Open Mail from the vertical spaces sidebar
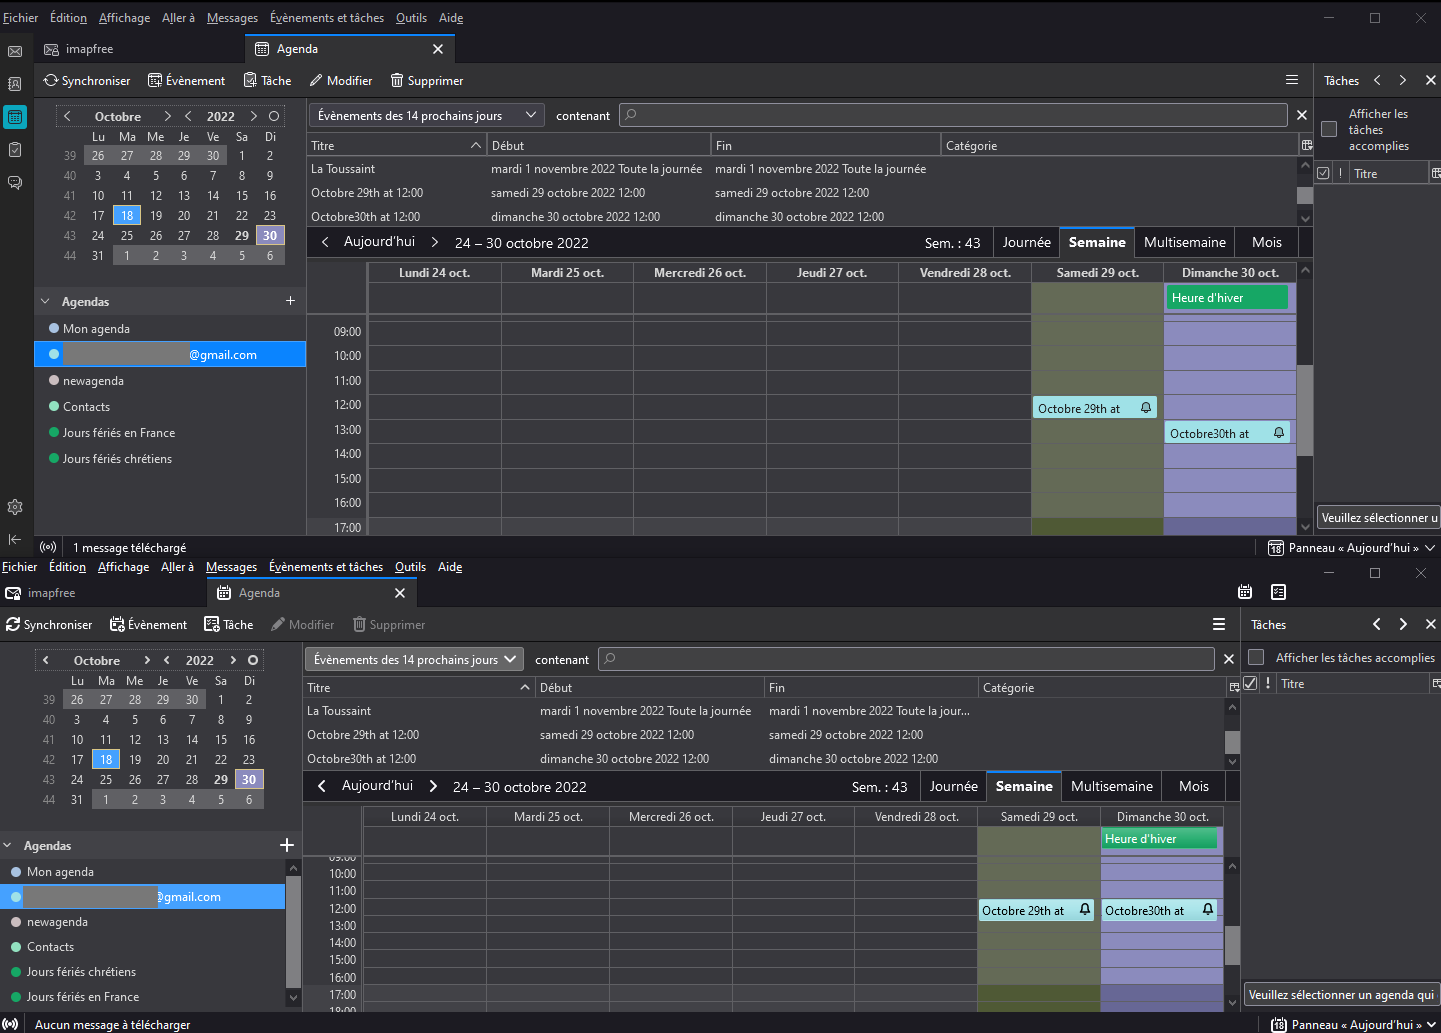 coord(15,51)
